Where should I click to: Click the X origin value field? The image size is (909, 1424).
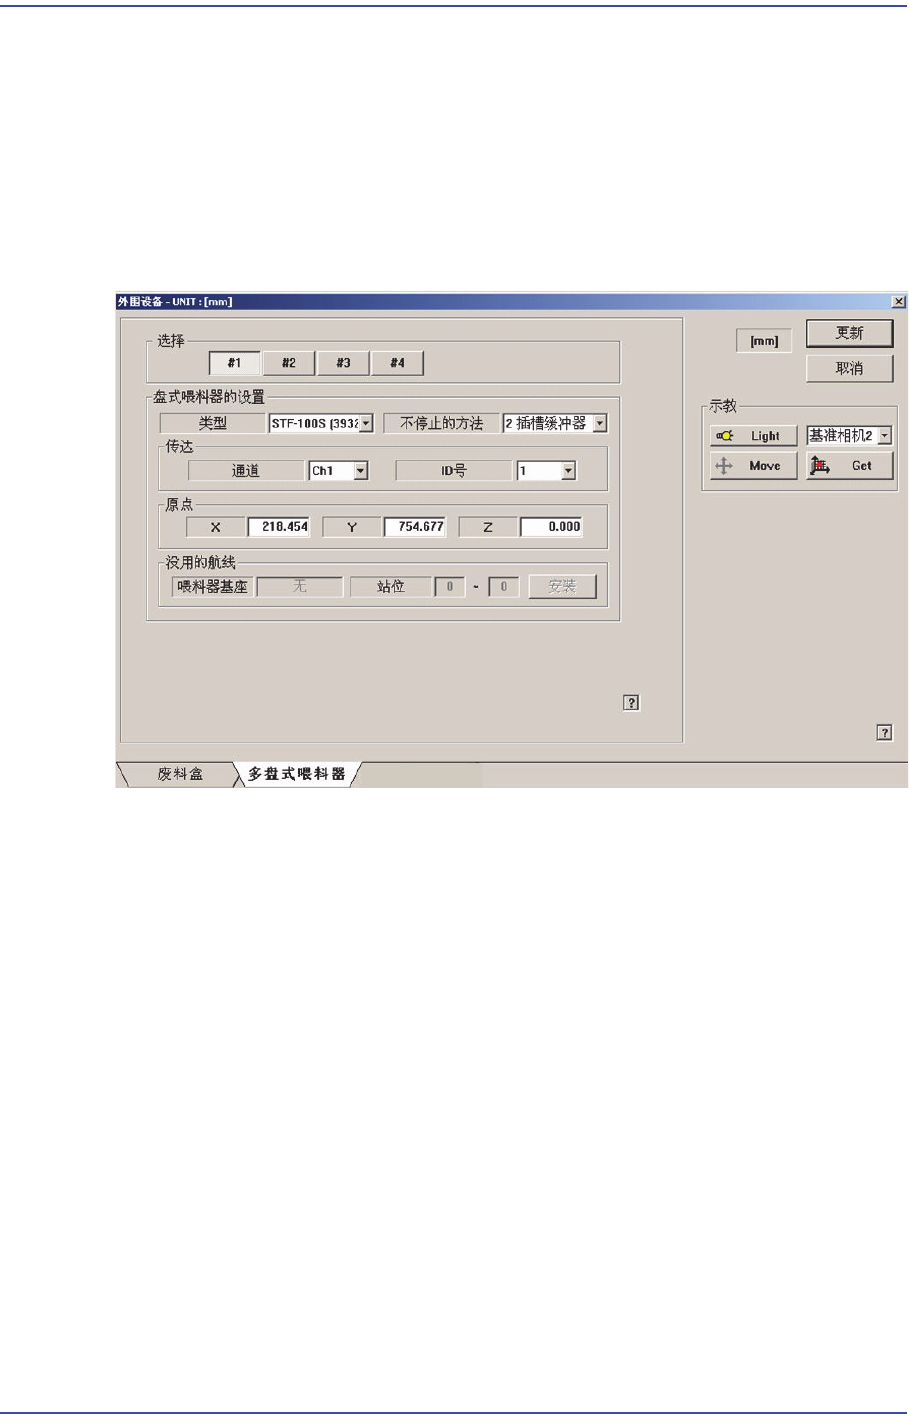pyautogui.click(x=279, y=527)
